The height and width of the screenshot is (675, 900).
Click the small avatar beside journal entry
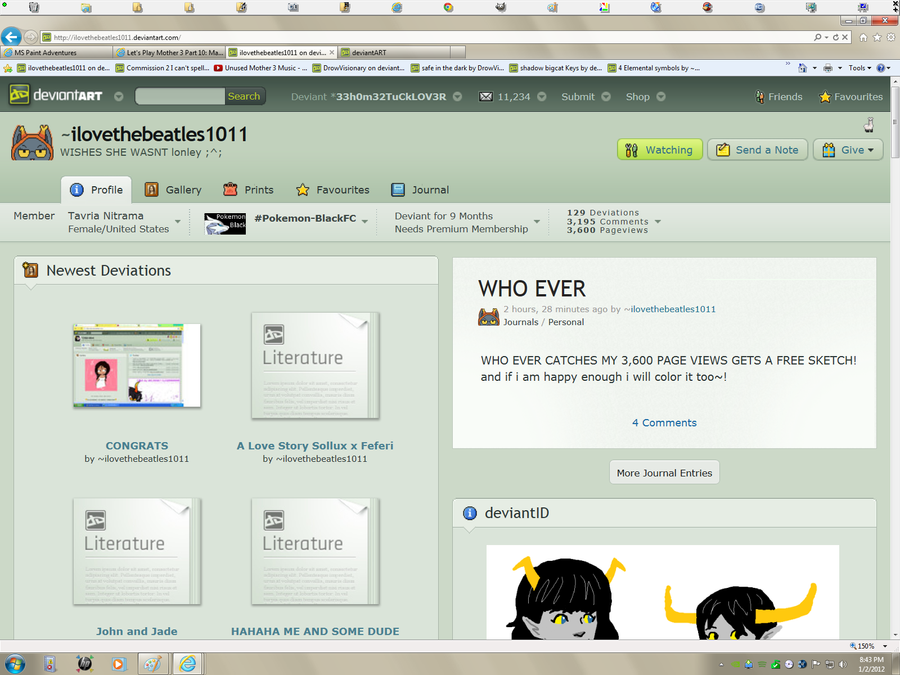(488, 316)
